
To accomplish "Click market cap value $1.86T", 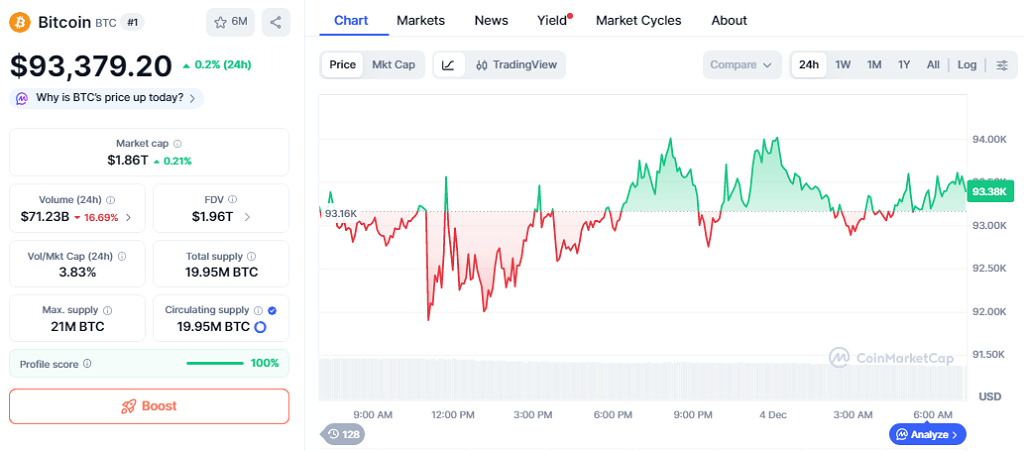I will [x=127, y=161].
